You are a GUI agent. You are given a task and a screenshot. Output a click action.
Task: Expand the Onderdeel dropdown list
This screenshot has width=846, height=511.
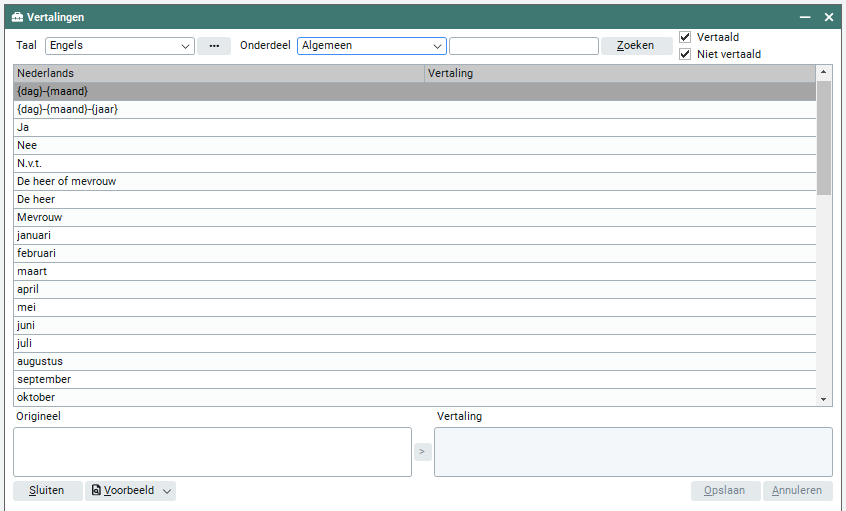[437, 46]
